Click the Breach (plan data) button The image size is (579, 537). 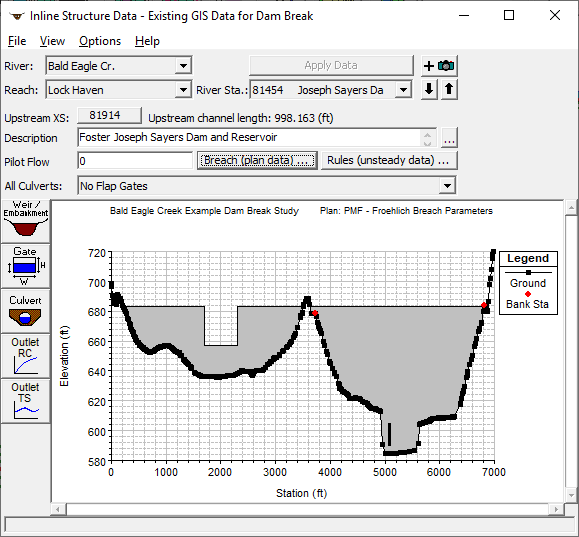coord(257,161)
